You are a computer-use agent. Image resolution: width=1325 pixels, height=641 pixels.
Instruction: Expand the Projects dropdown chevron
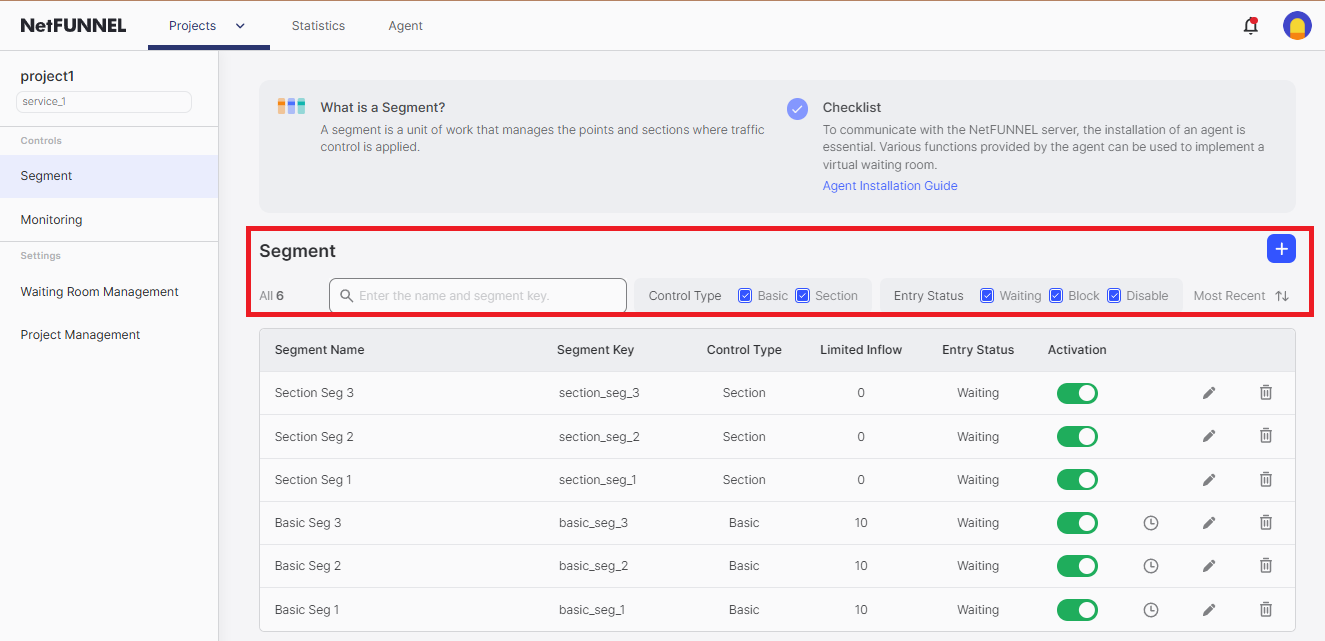240,26
